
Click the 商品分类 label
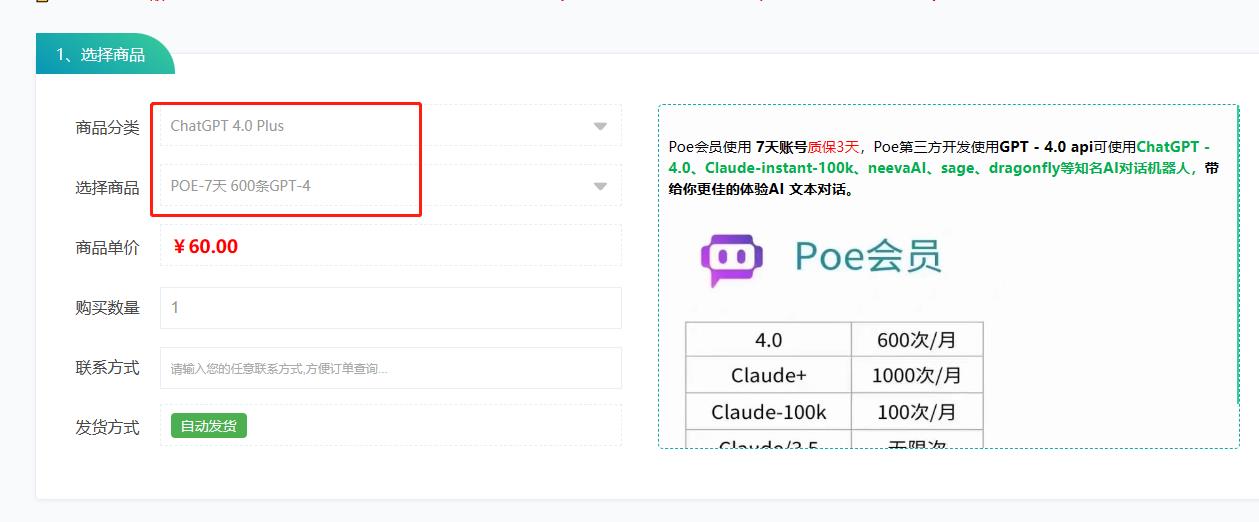107,127
